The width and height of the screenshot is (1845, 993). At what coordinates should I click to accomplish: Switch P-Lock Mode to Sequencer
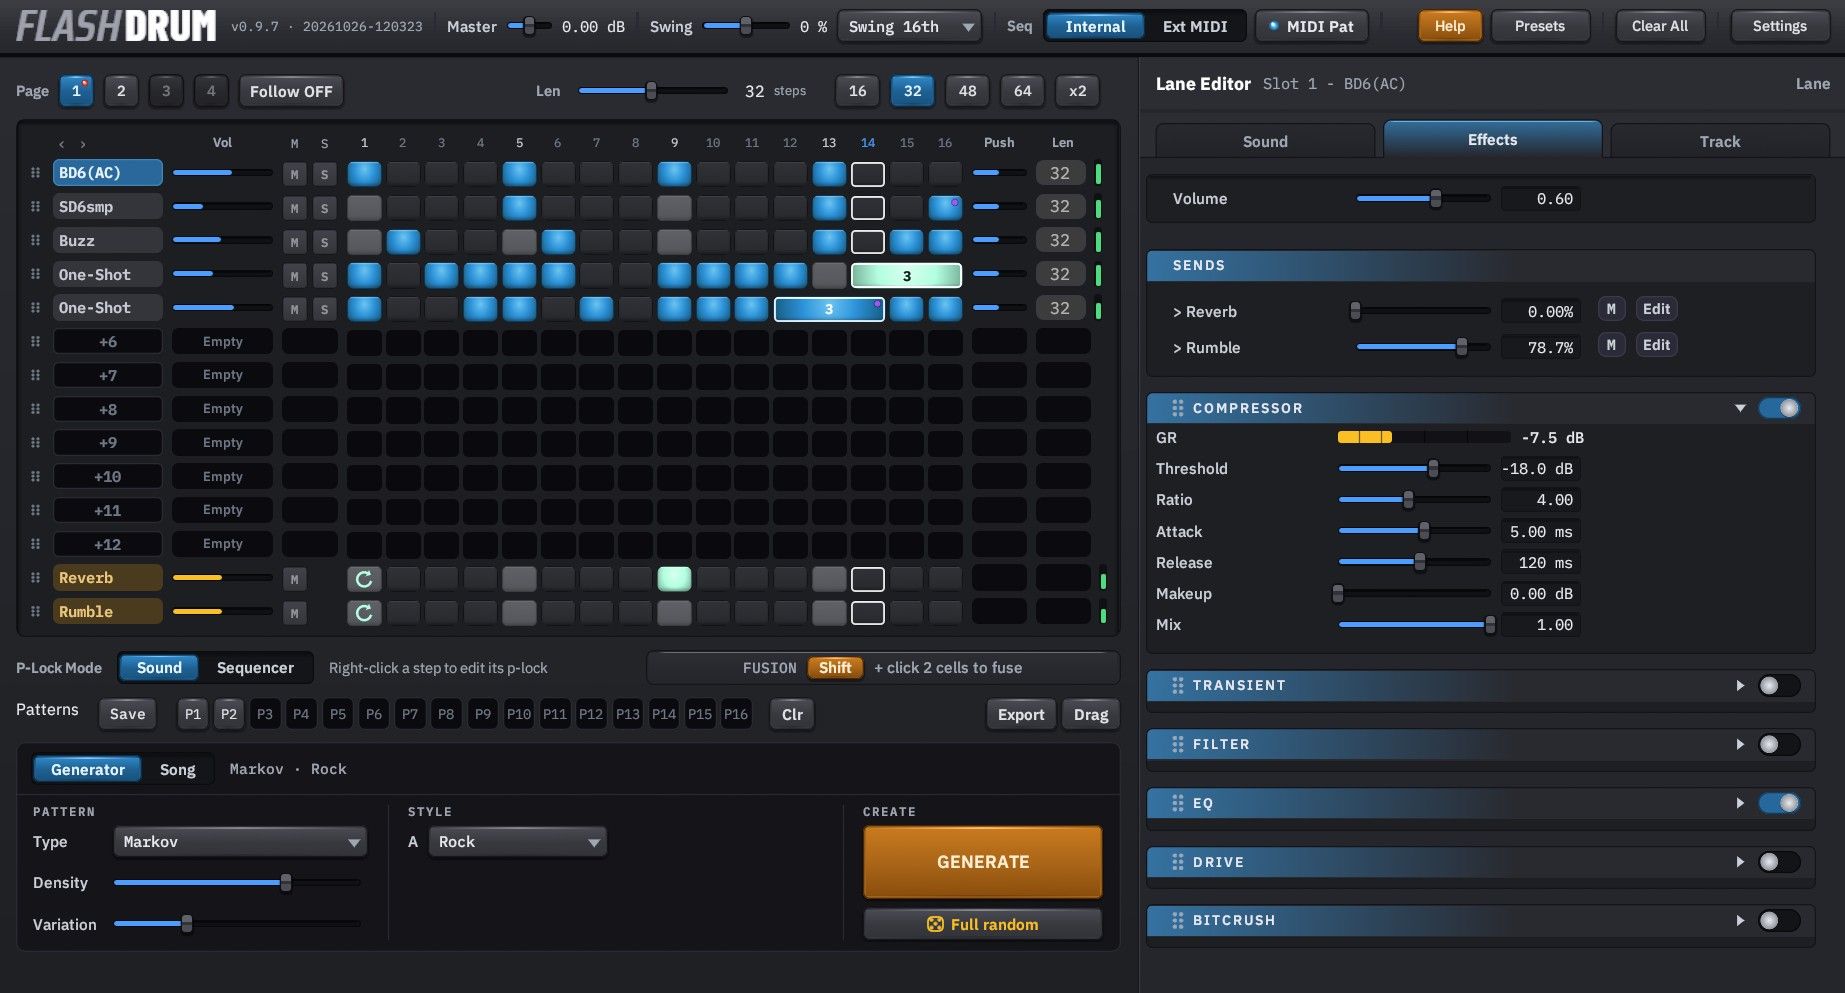(255, 668)
